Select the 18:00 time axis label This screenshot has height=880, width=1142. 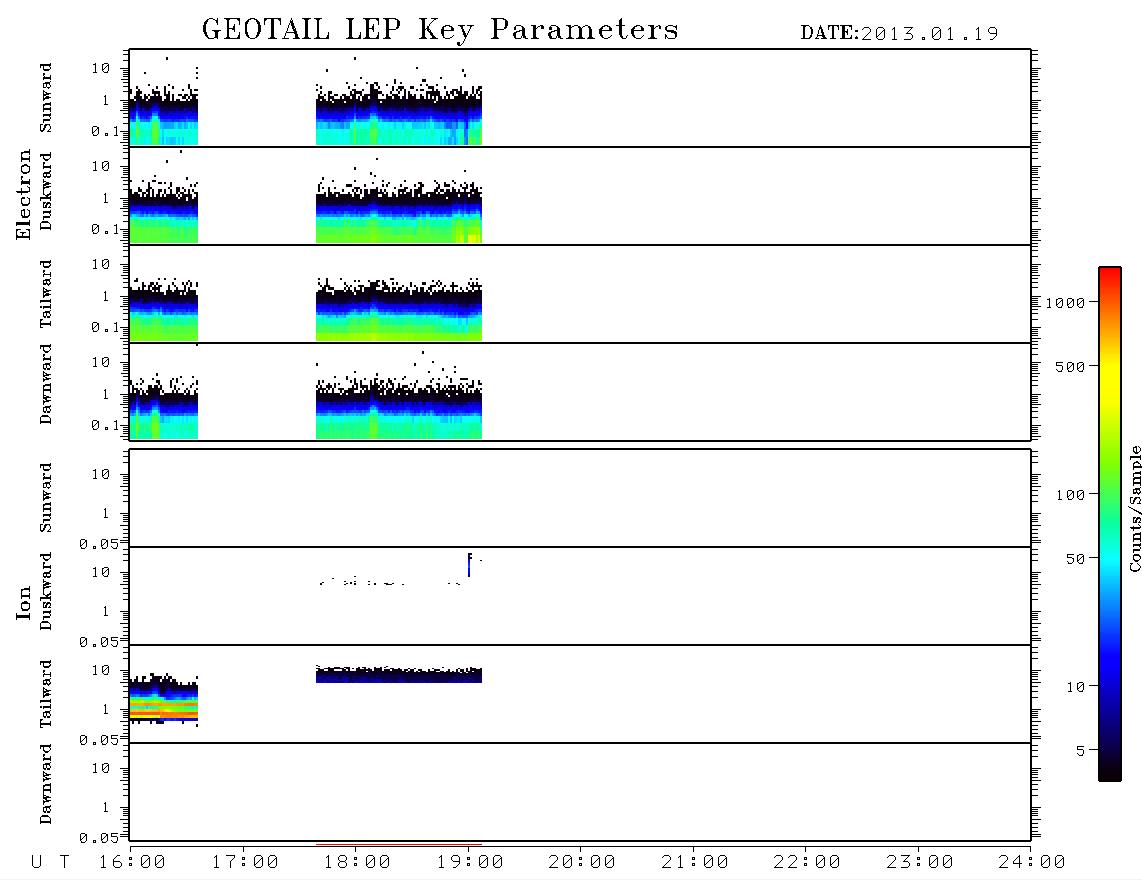(357, 863)
